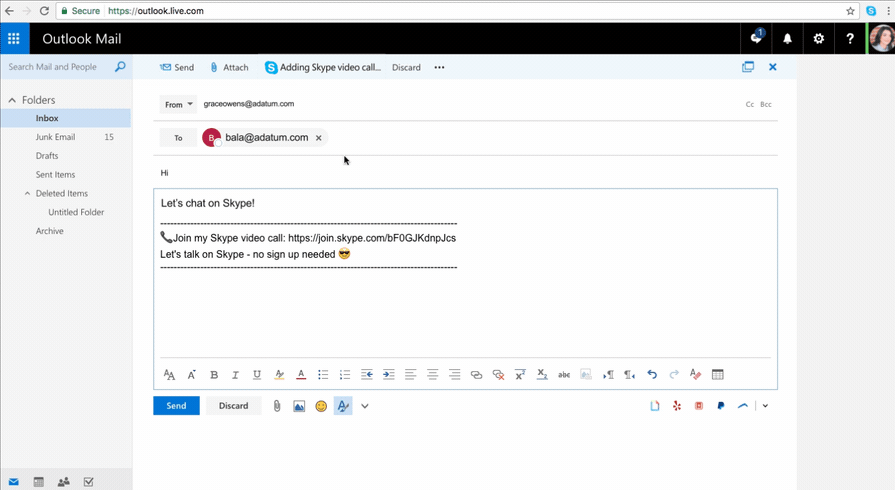Open the notifications bell

click(x=787, y=38)
